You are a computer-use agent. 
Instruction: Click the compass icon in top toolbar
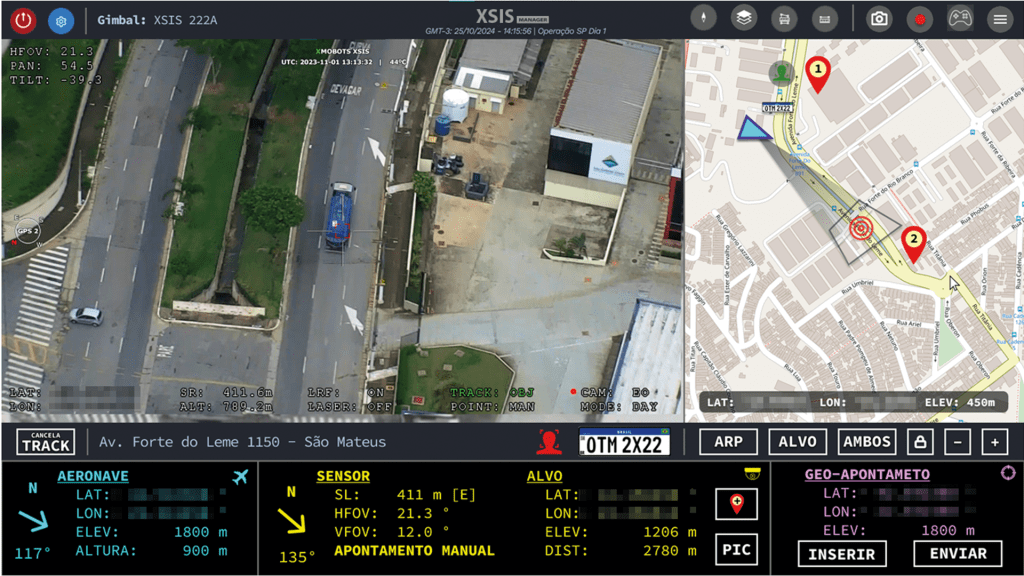[x=704, y=18]
